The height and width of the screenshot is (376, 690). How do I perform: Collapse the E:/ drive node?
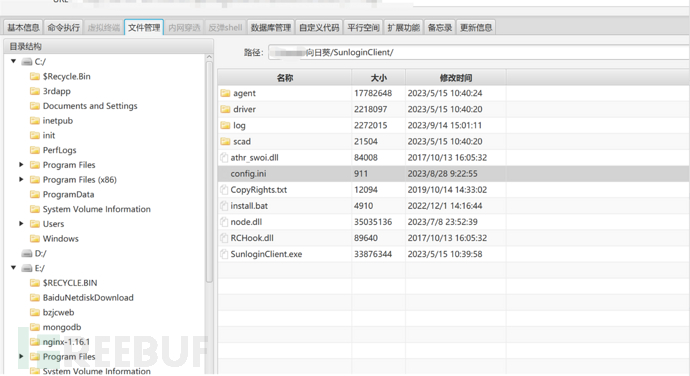pos(14,268)
